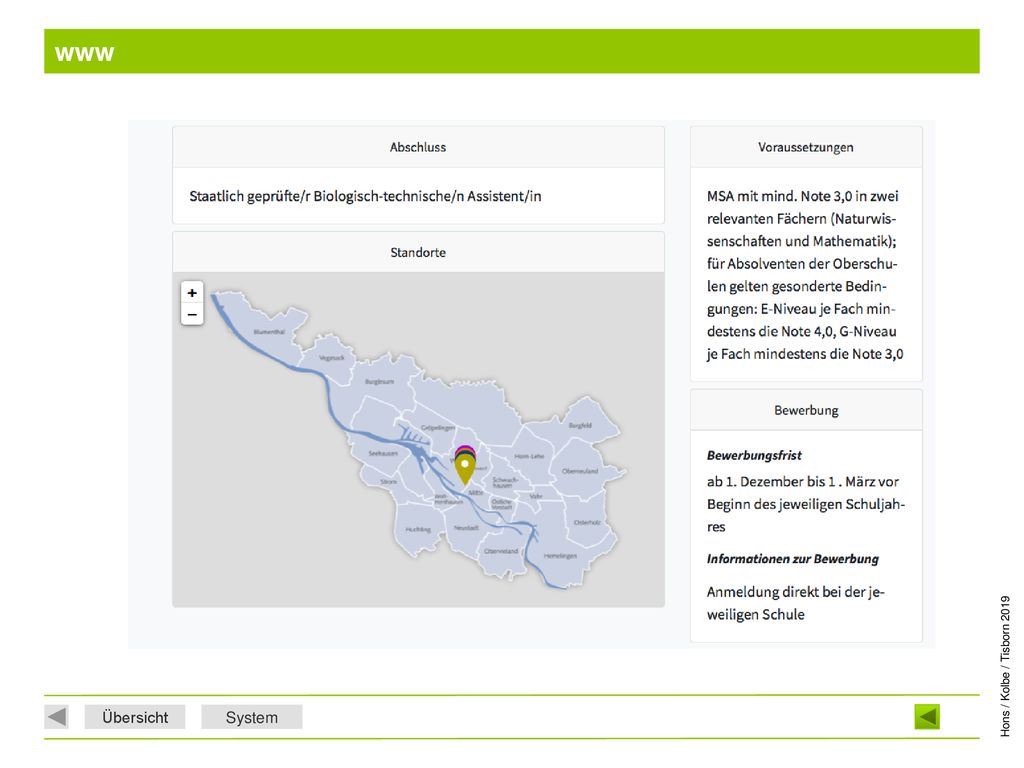This screenshot has width=1024, height=768.
Task: Click the Seehausen district on the map
Action: (x=383, y=453)
